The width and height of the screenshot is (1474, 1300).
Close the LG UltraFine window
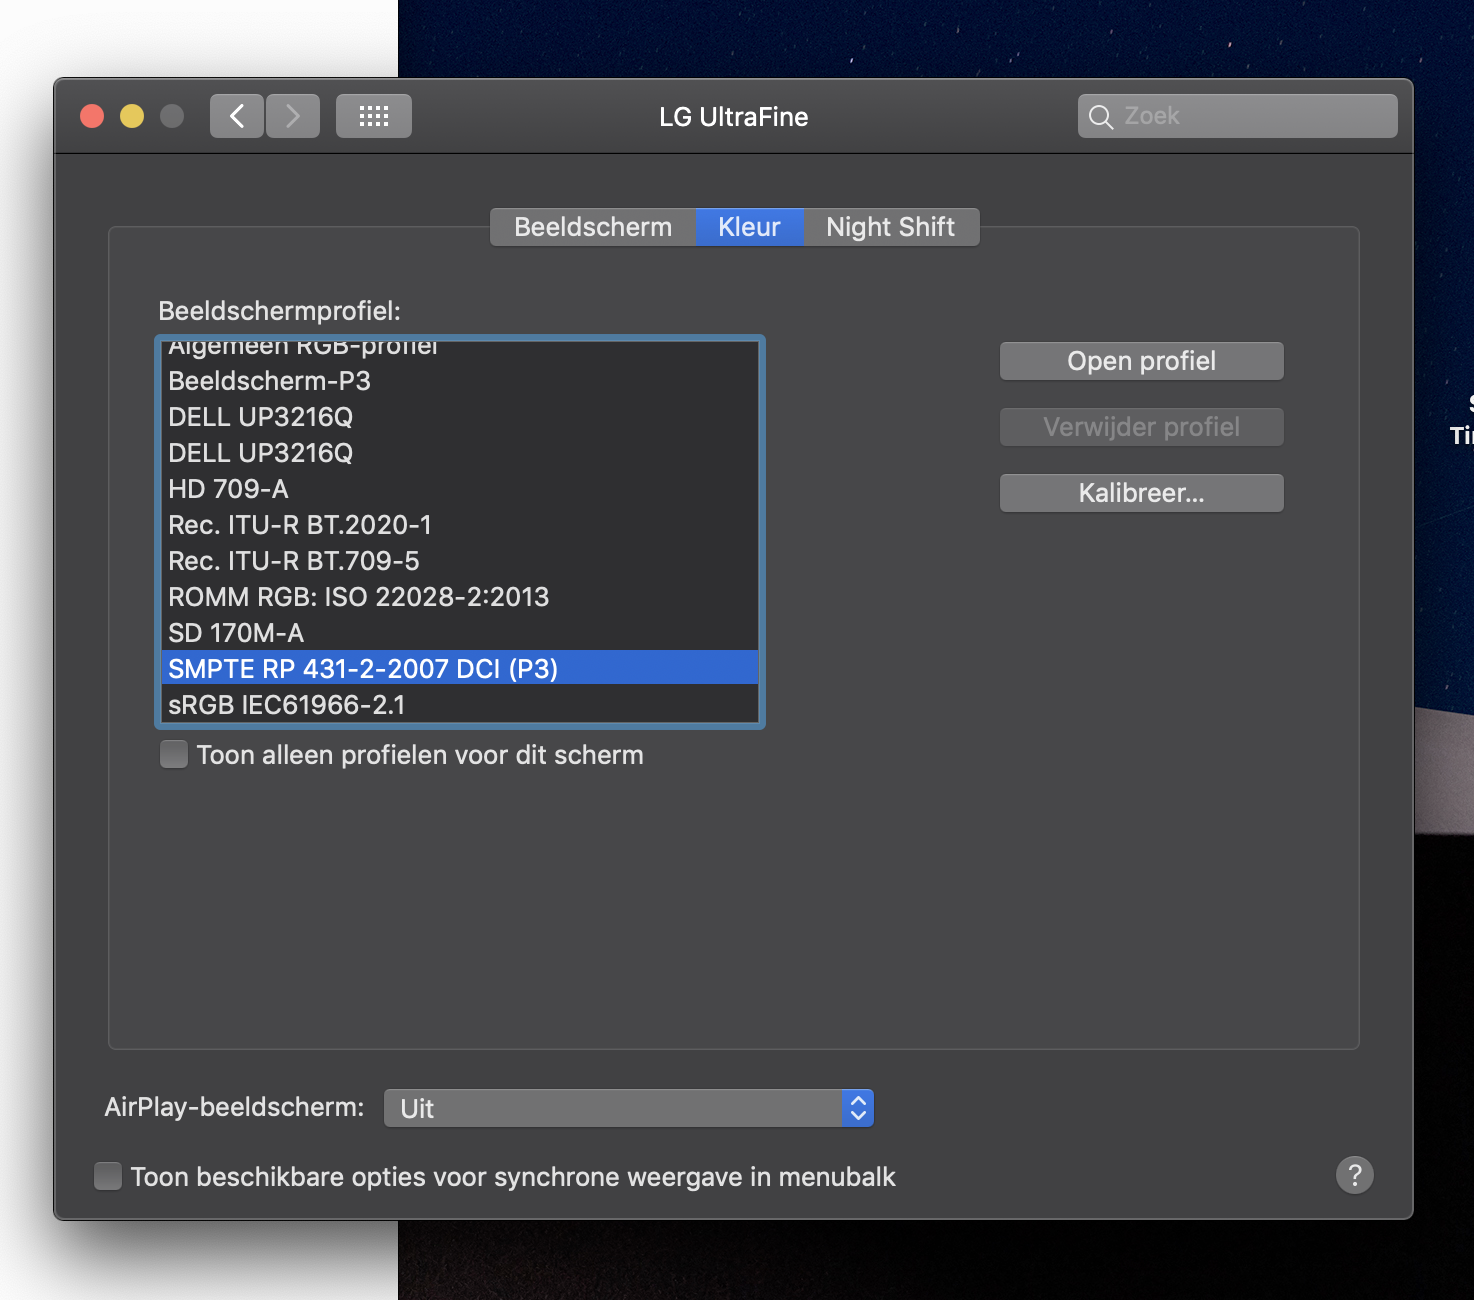pos(92,116)
